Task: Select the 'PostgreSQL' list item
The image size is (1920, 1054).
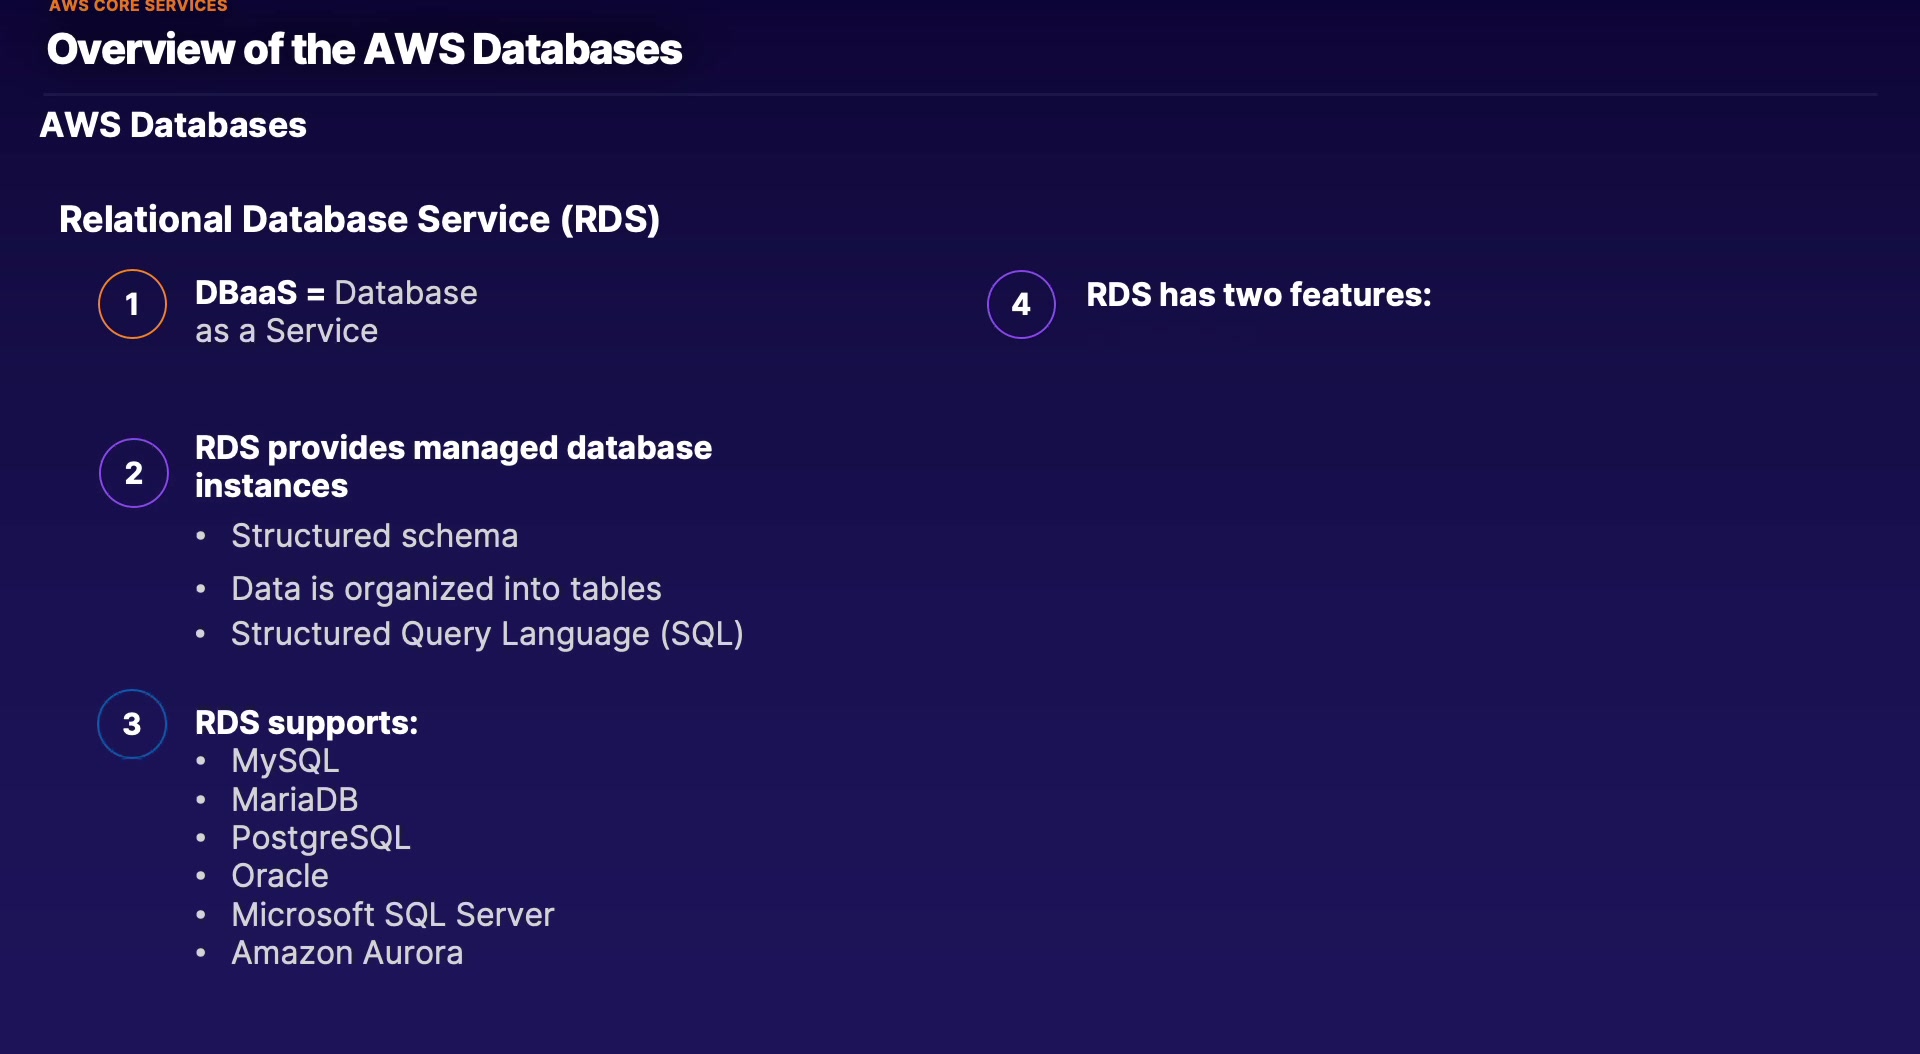Action: point(320,838)
